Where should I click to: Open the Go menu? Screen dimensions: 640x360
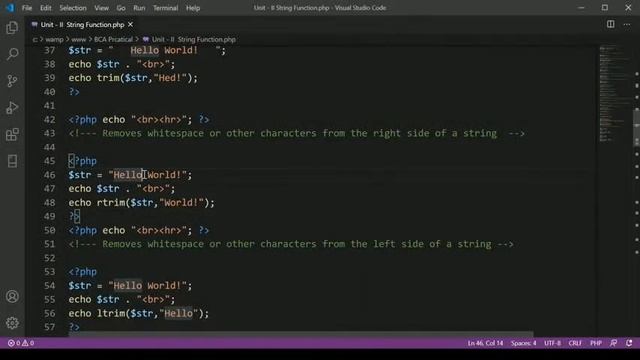pos(121,8)
